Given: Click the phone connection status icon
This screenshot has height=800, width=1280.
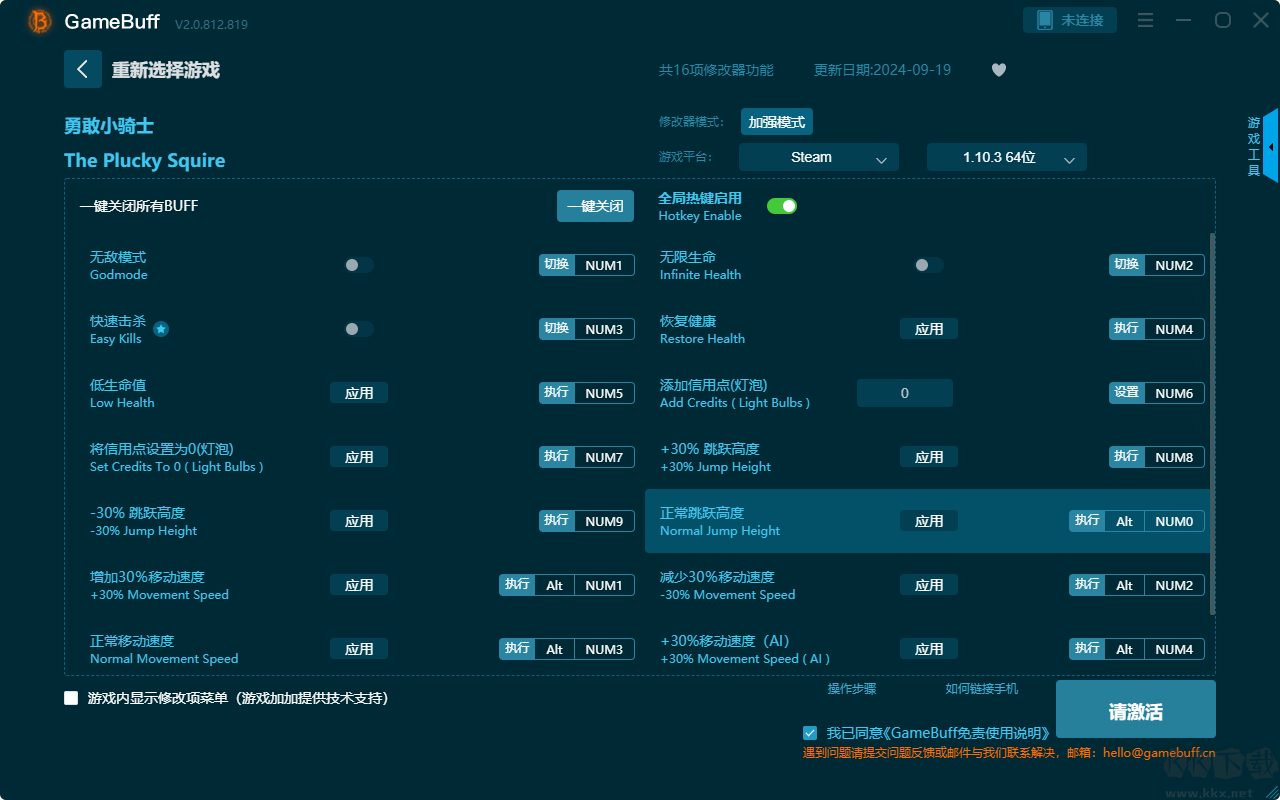Looking at the screenshot, I should point(1045,20).
